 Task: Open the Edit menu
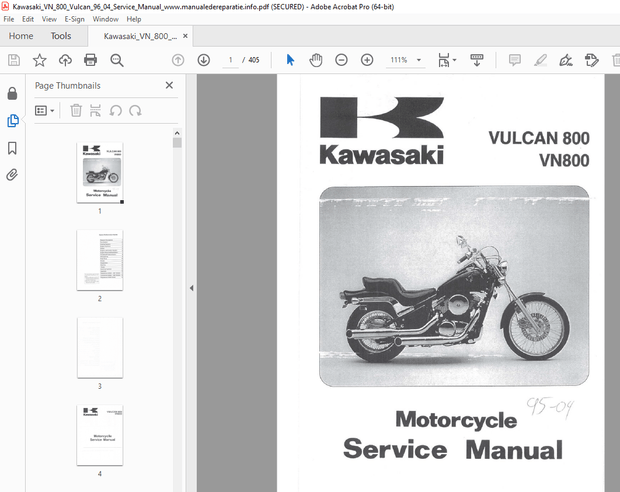coord(28,19)
